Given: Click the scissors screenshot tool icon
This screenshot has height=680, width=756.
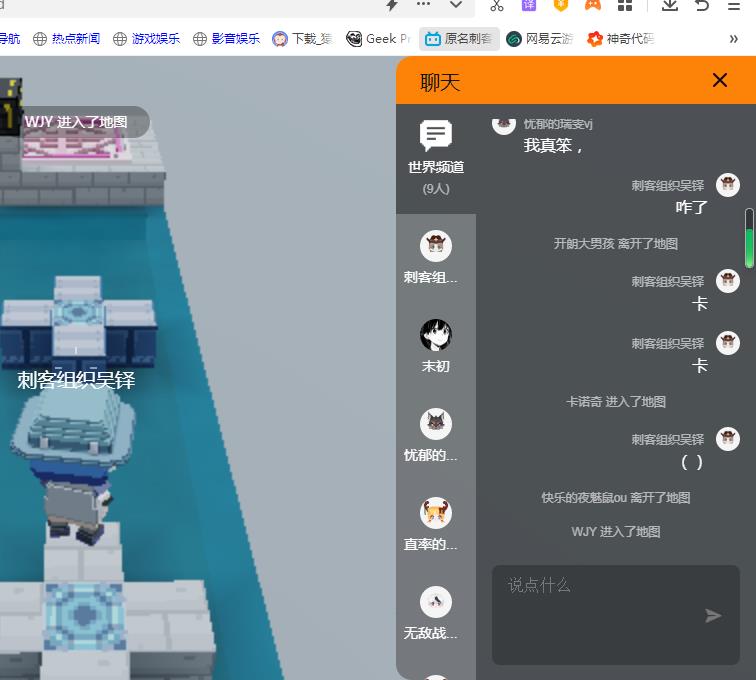Looking at the screenshot, I should coord(497,5).
